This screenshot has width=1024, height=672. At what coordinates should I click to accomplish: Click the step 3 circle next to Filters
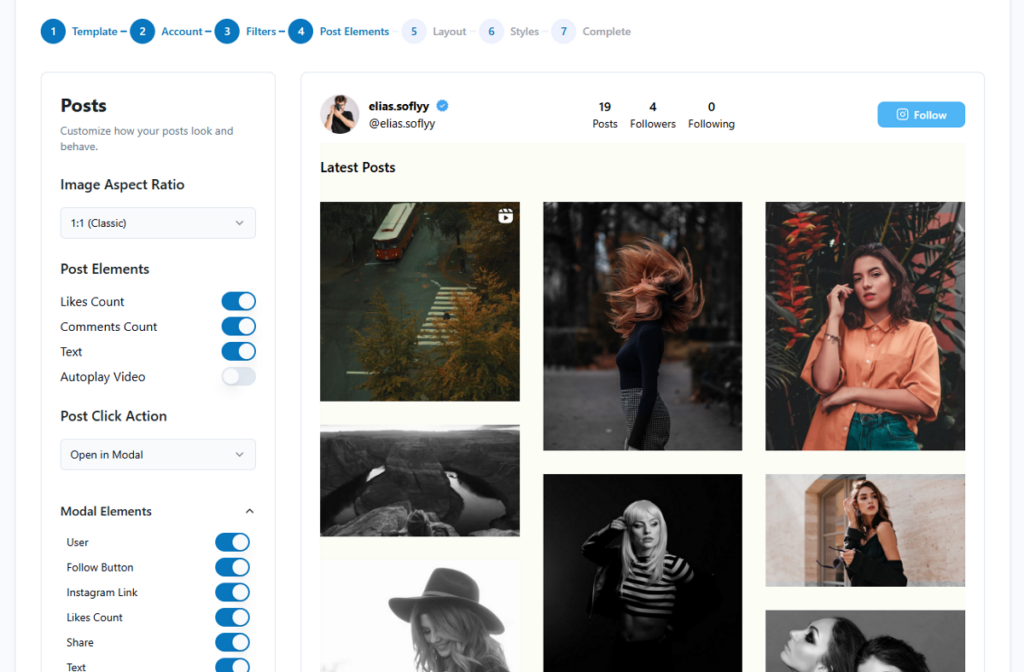click(x=227, y=31)
